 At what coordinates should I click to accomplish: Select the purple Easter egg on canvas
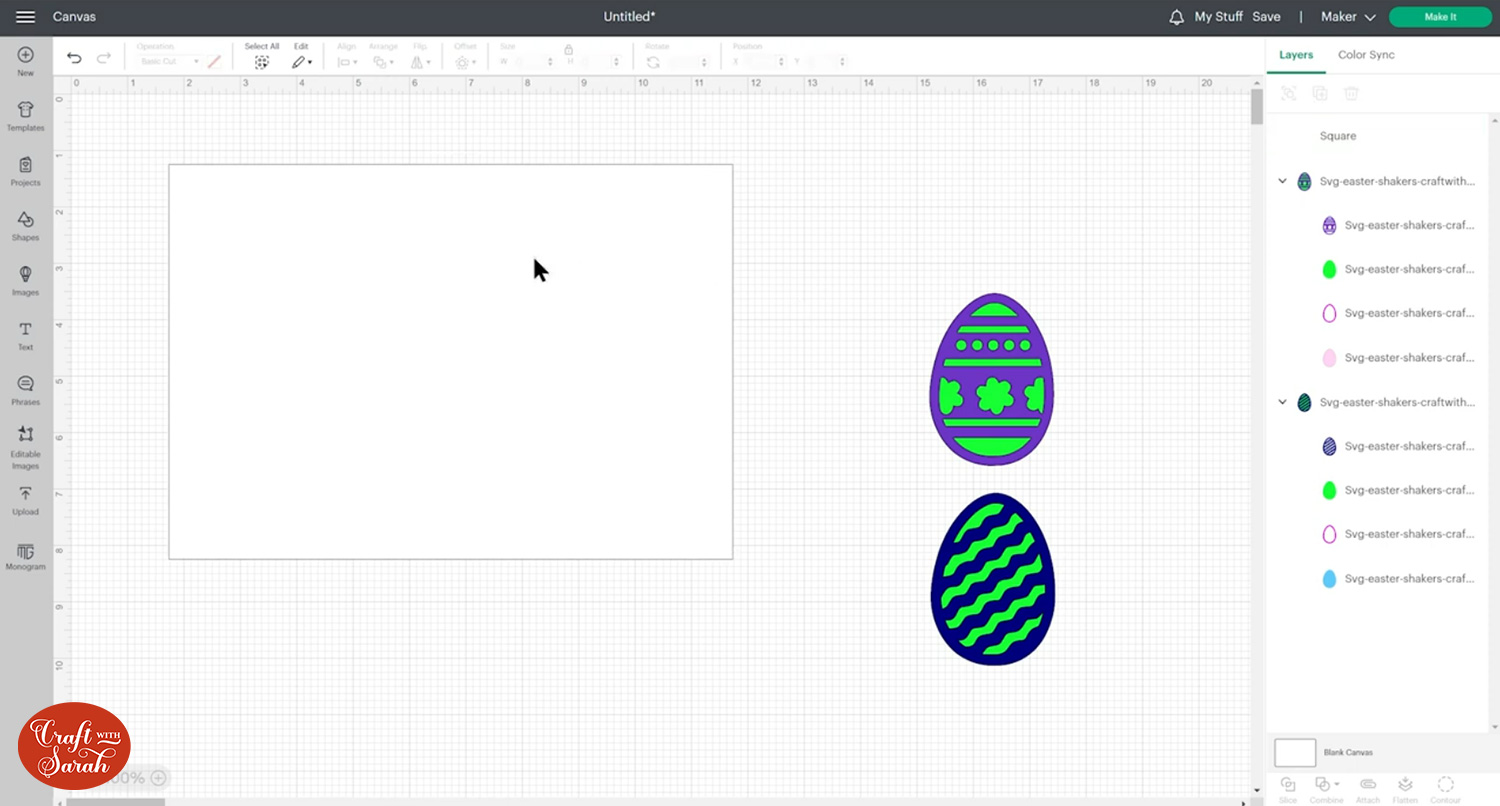click(992, 379)
